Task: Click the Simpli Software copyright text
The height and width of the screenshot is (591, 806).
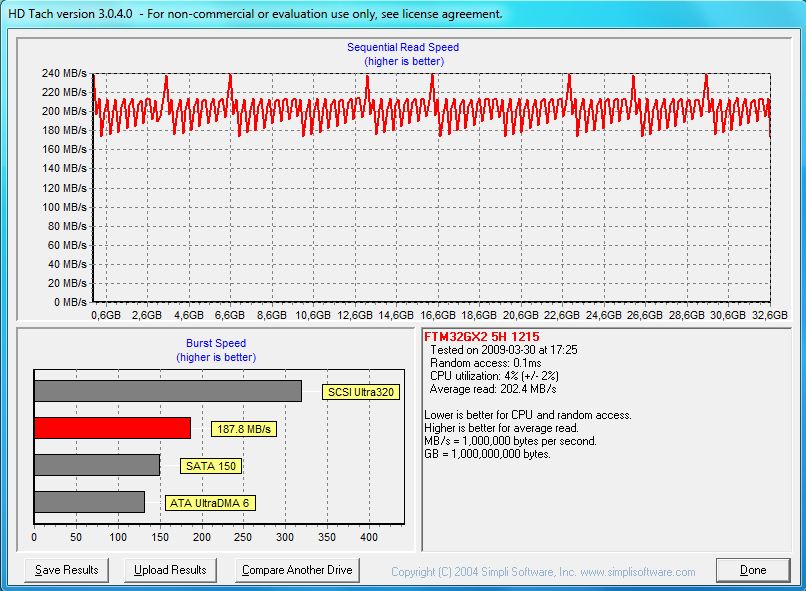Action: (543, 572)
